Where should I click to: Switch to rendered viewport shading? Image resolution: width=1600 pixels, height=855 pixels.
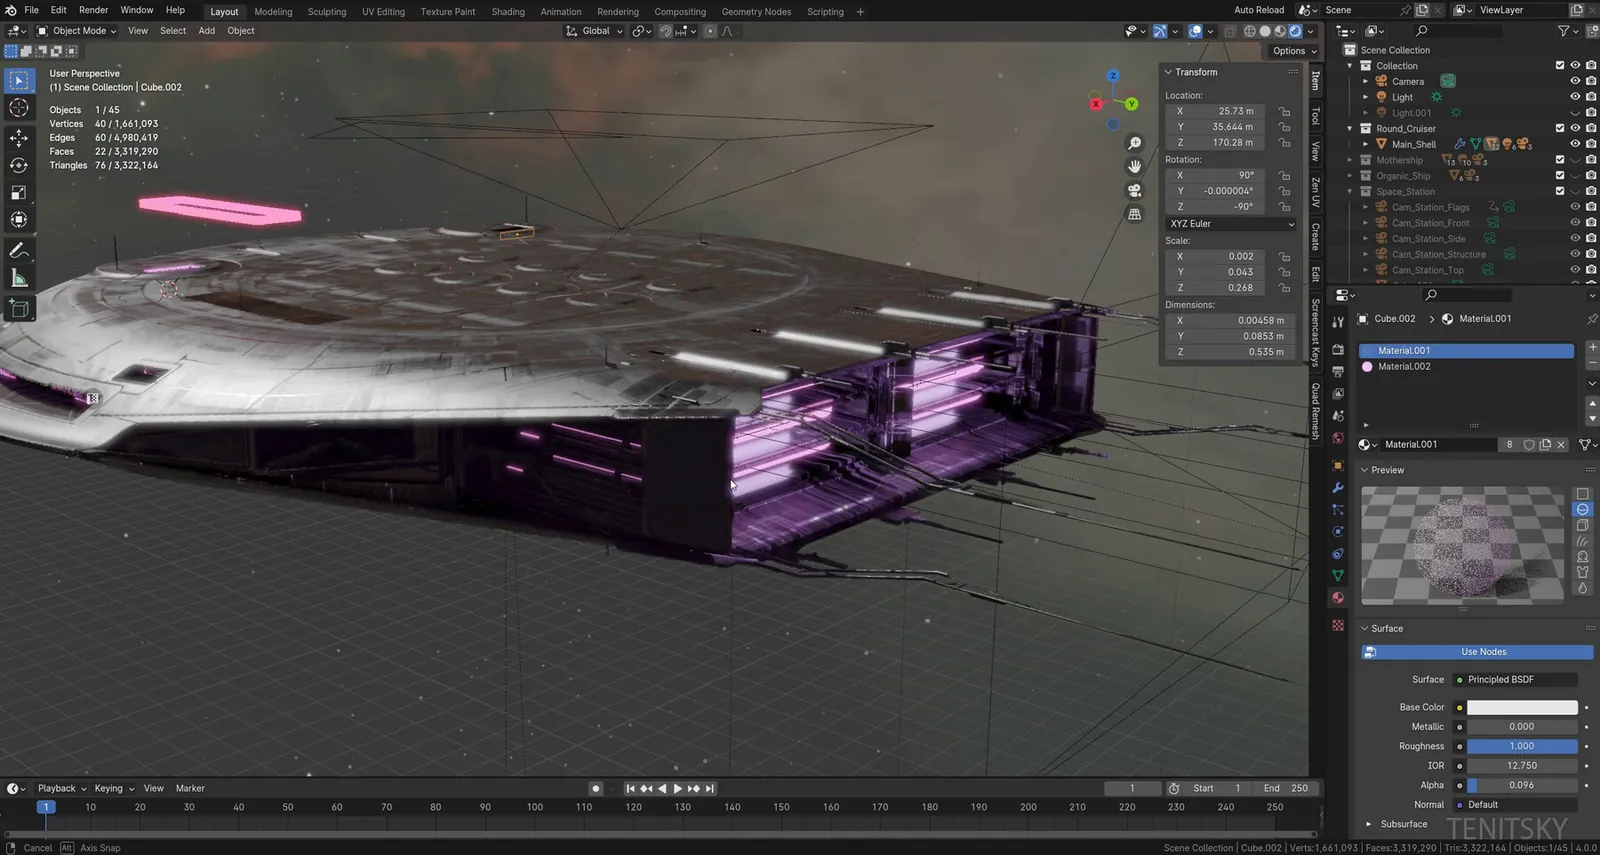pos(1295,31)
